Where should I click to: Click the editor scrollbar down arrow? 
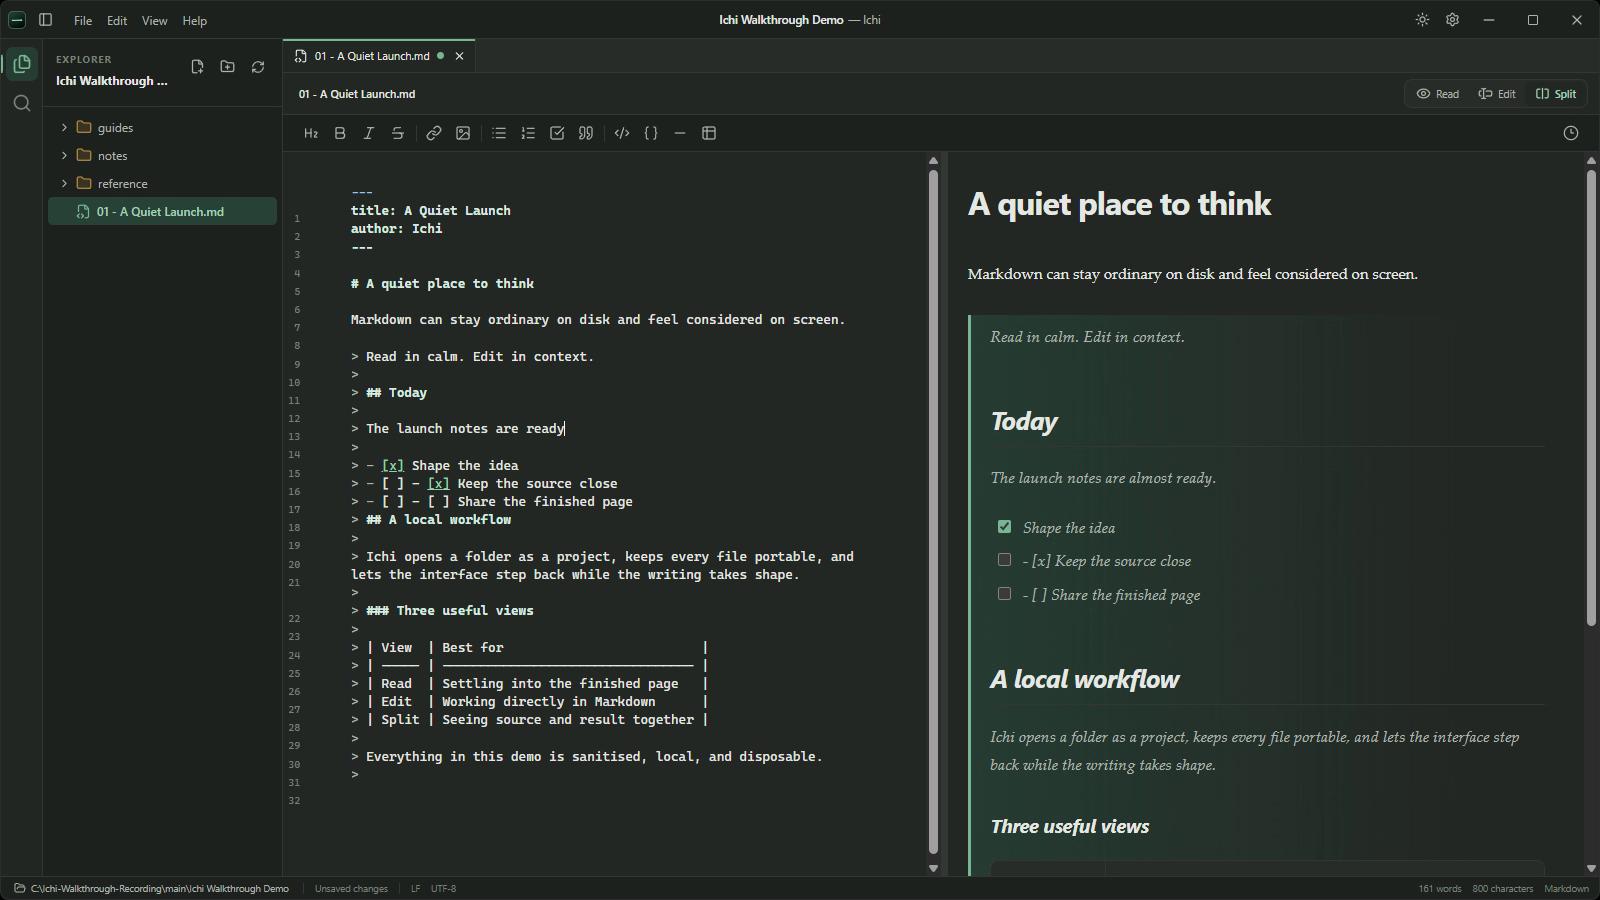(x=933, y=869)
